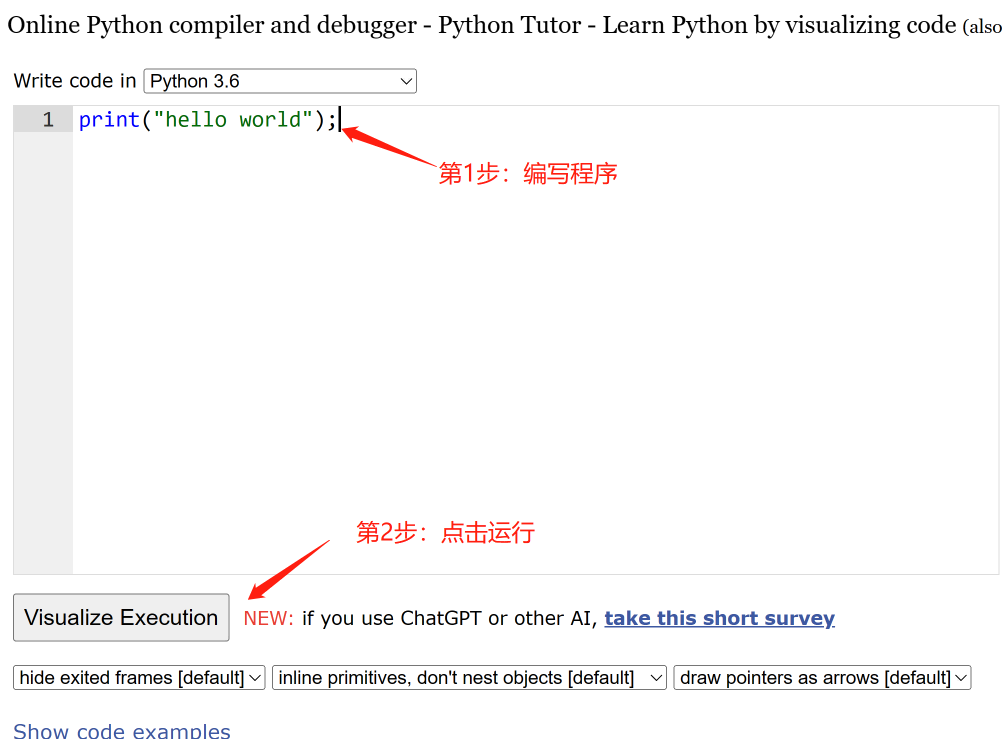Screen dimensions: 1006x739
Task: Click the NEW label text
Action: tap(268, 618)
